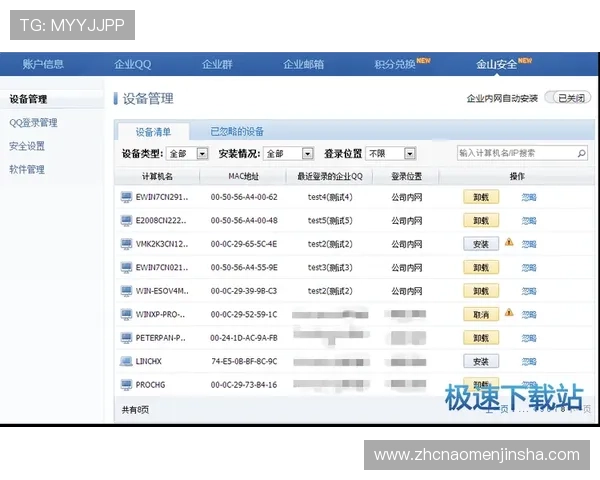
Task: Click 忽略 link for VMK2K3CN12
Action: 529,244
